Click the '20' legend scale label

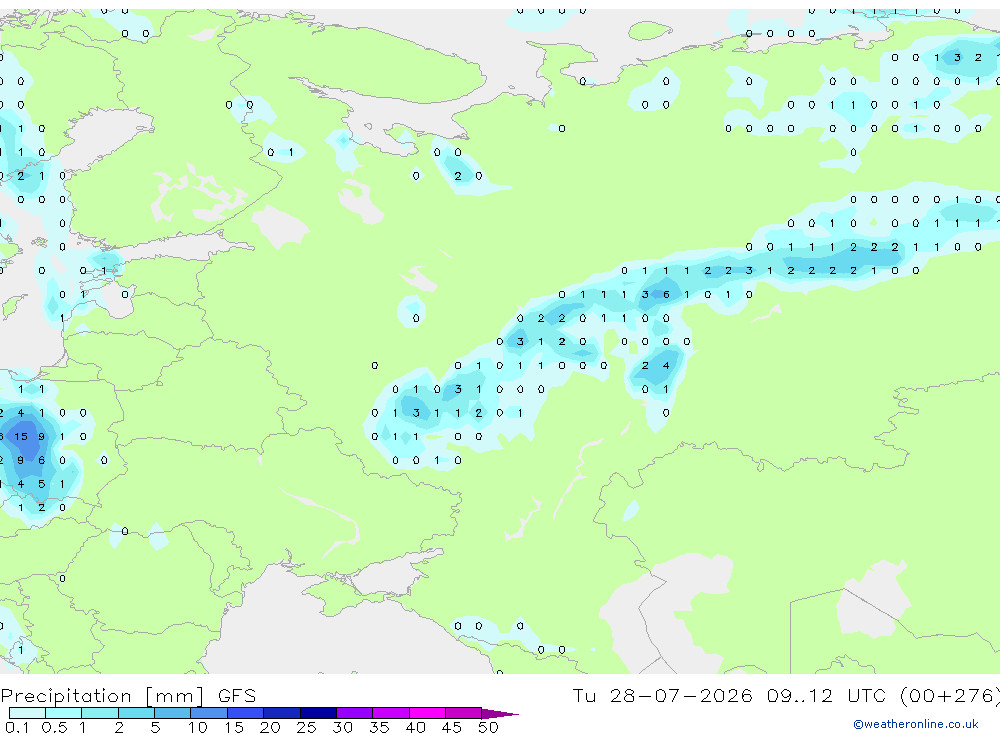tap(270, 727)
